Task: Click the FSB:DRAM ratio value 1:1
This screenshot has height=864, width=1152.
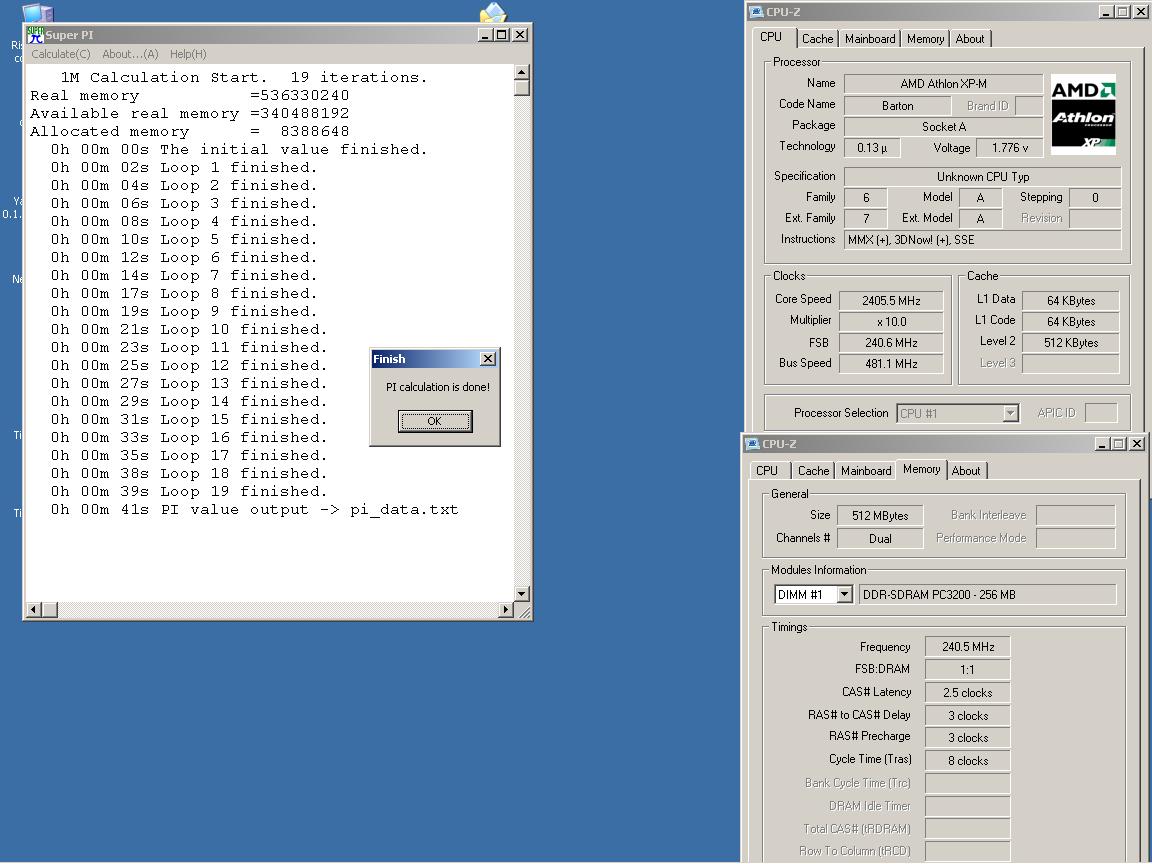Action: (x=968, y=670)
